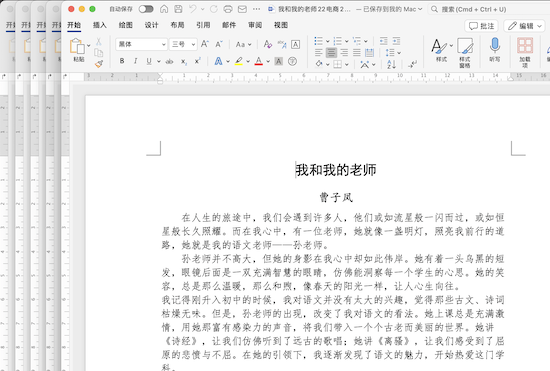The image size is (550, 371).
Task: Redo the last action
Action: (x=214, y=9)
